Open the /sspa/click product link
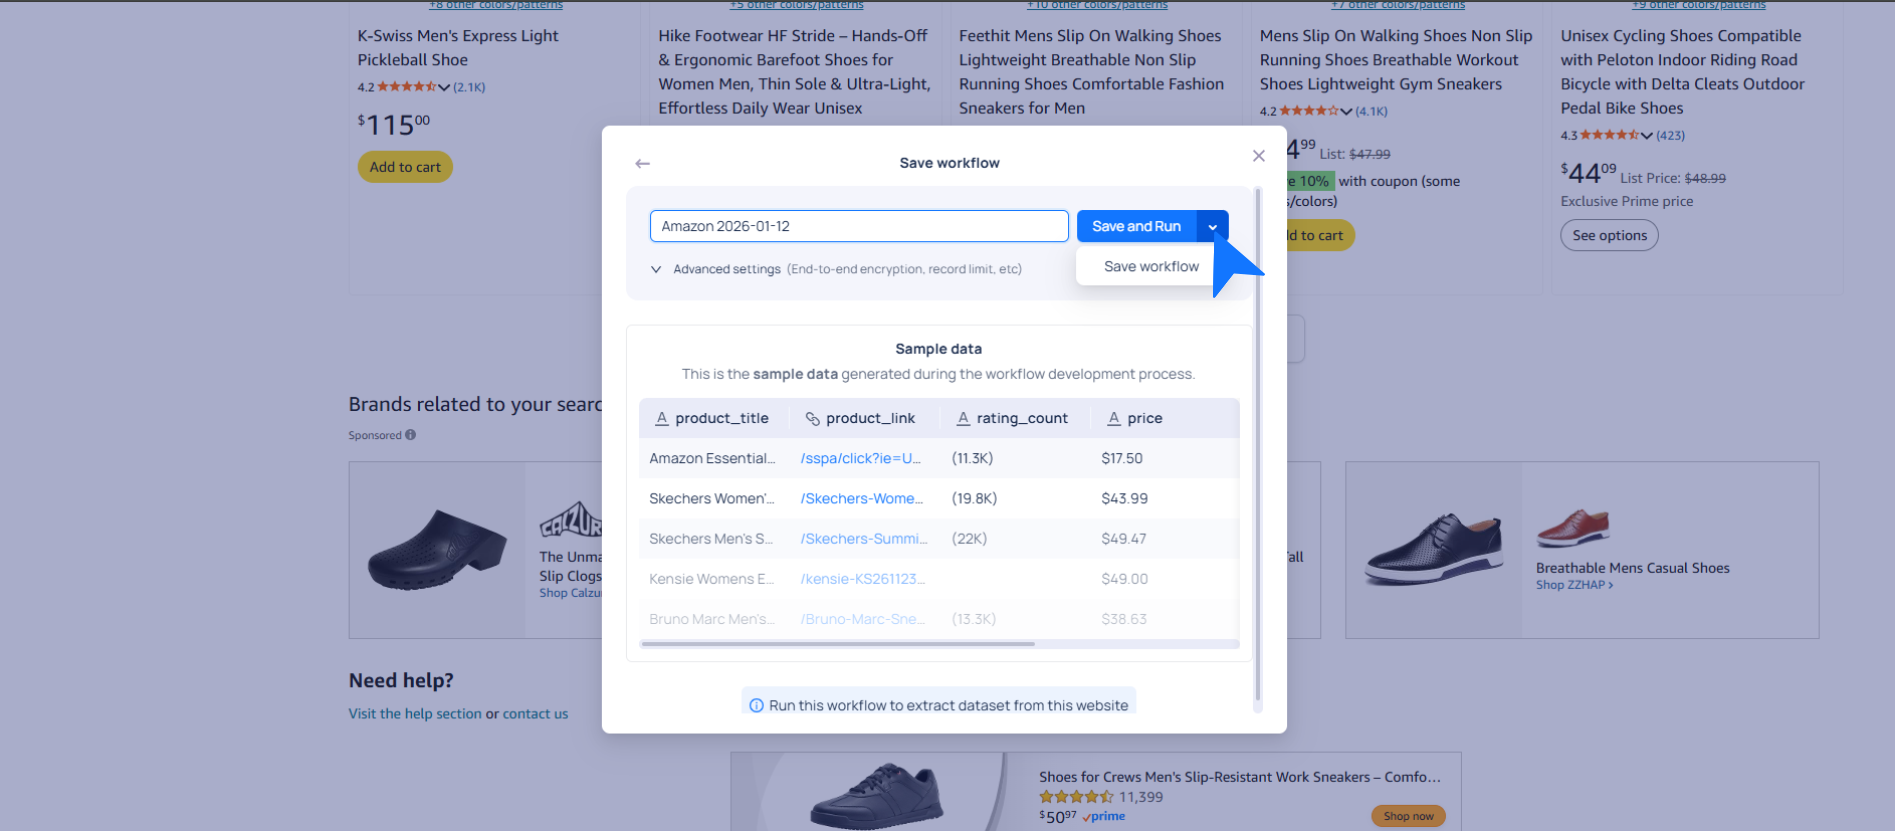Screen dimensions: 1895x832 (860, 459)
